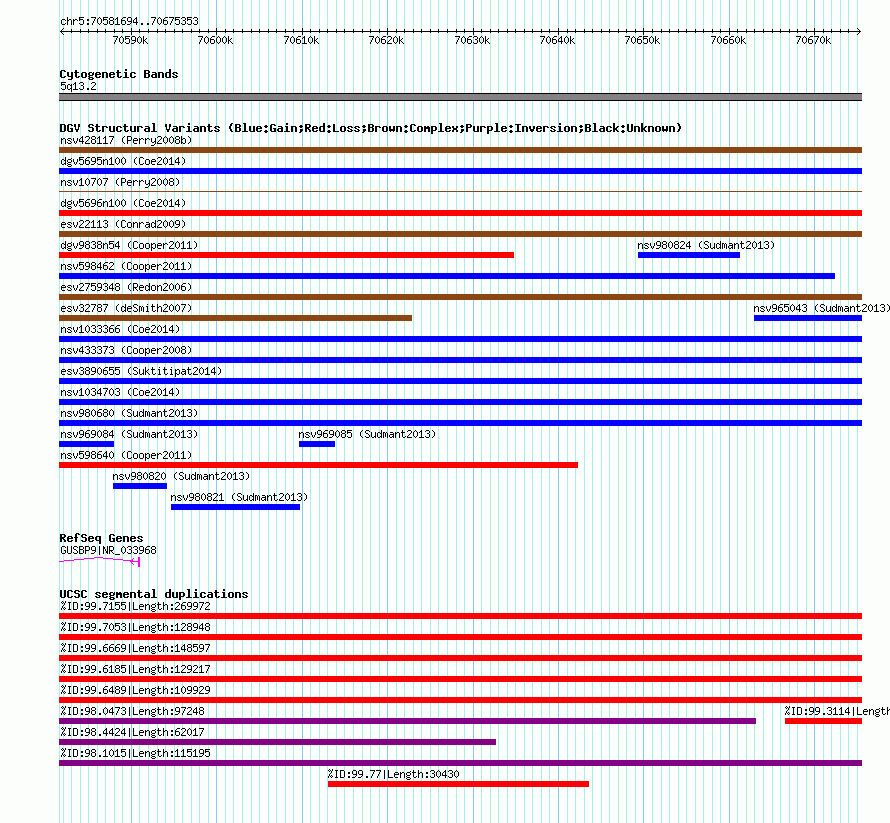This screenshot has width=890, height=823.
Task: Open esv32787 (deSmith2007) label
Action: click(126, 308)
